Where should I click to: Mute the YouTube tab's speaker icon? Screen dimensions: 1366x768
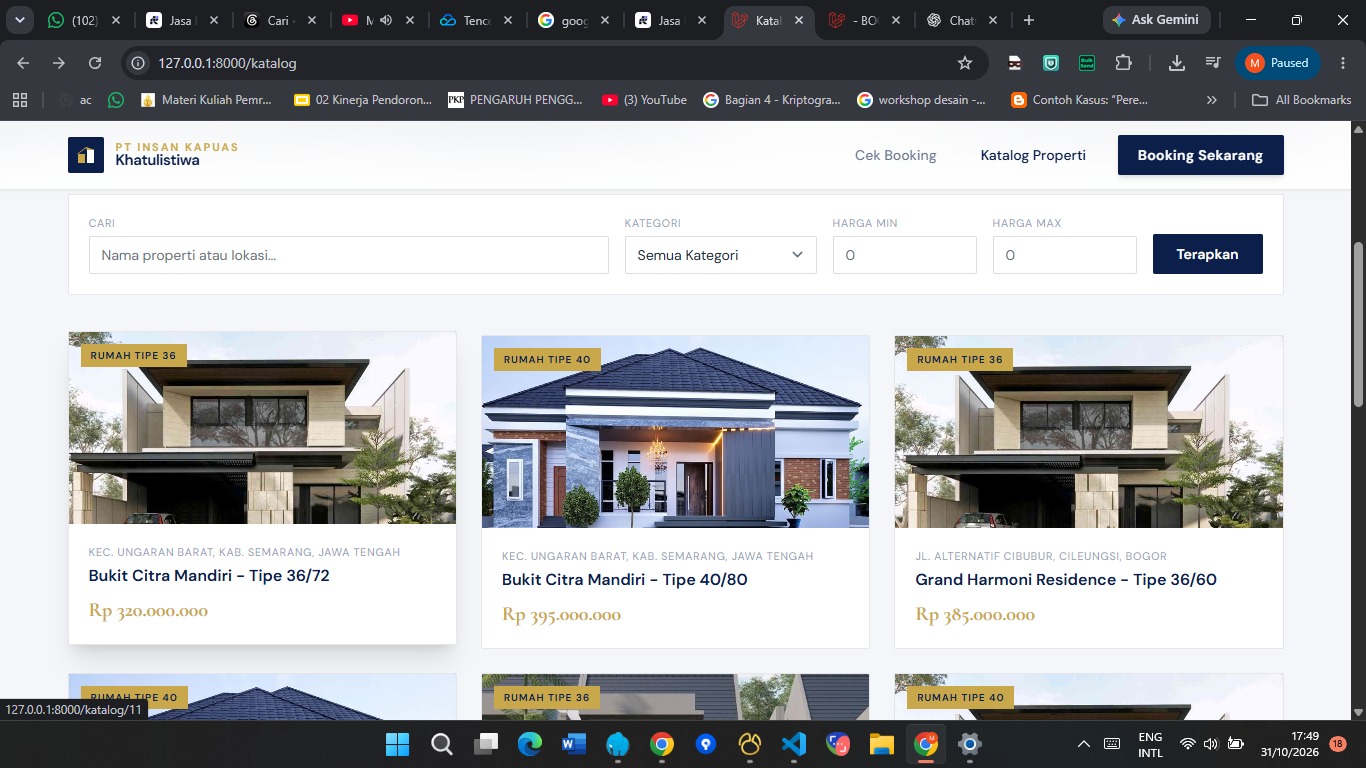[x=386, y=20]
